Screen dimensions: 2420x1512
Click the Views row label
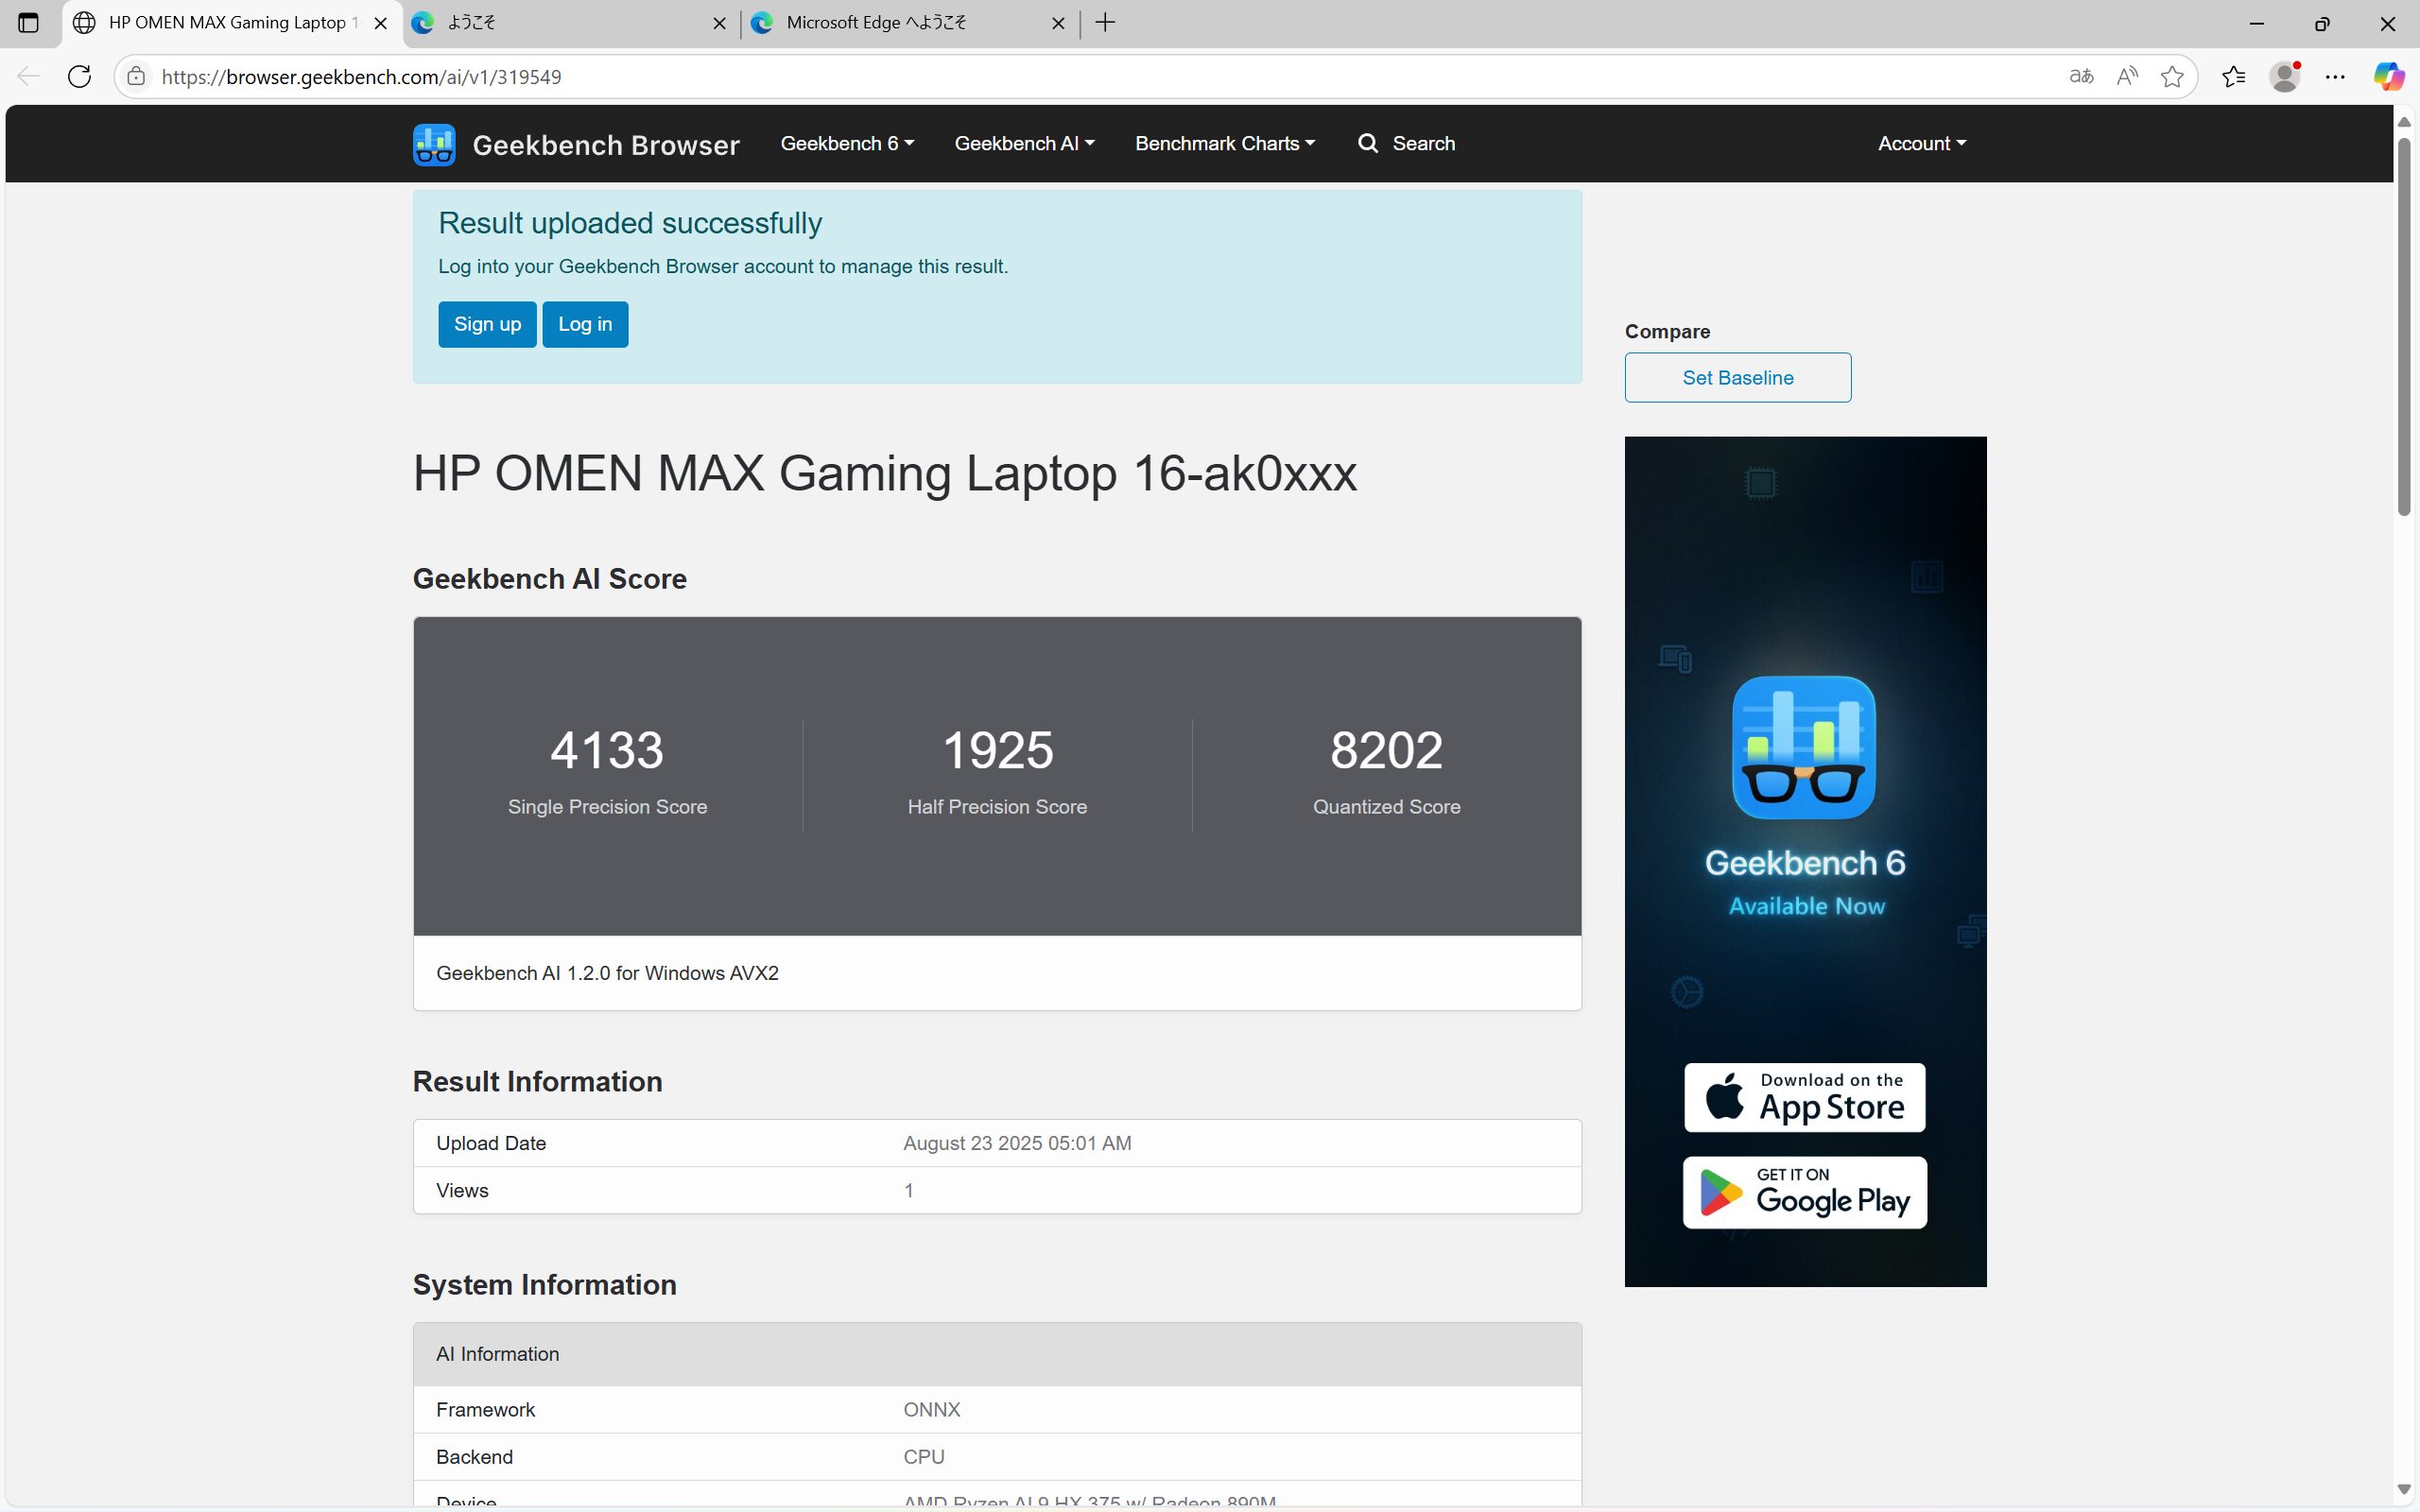point(462,1191)
